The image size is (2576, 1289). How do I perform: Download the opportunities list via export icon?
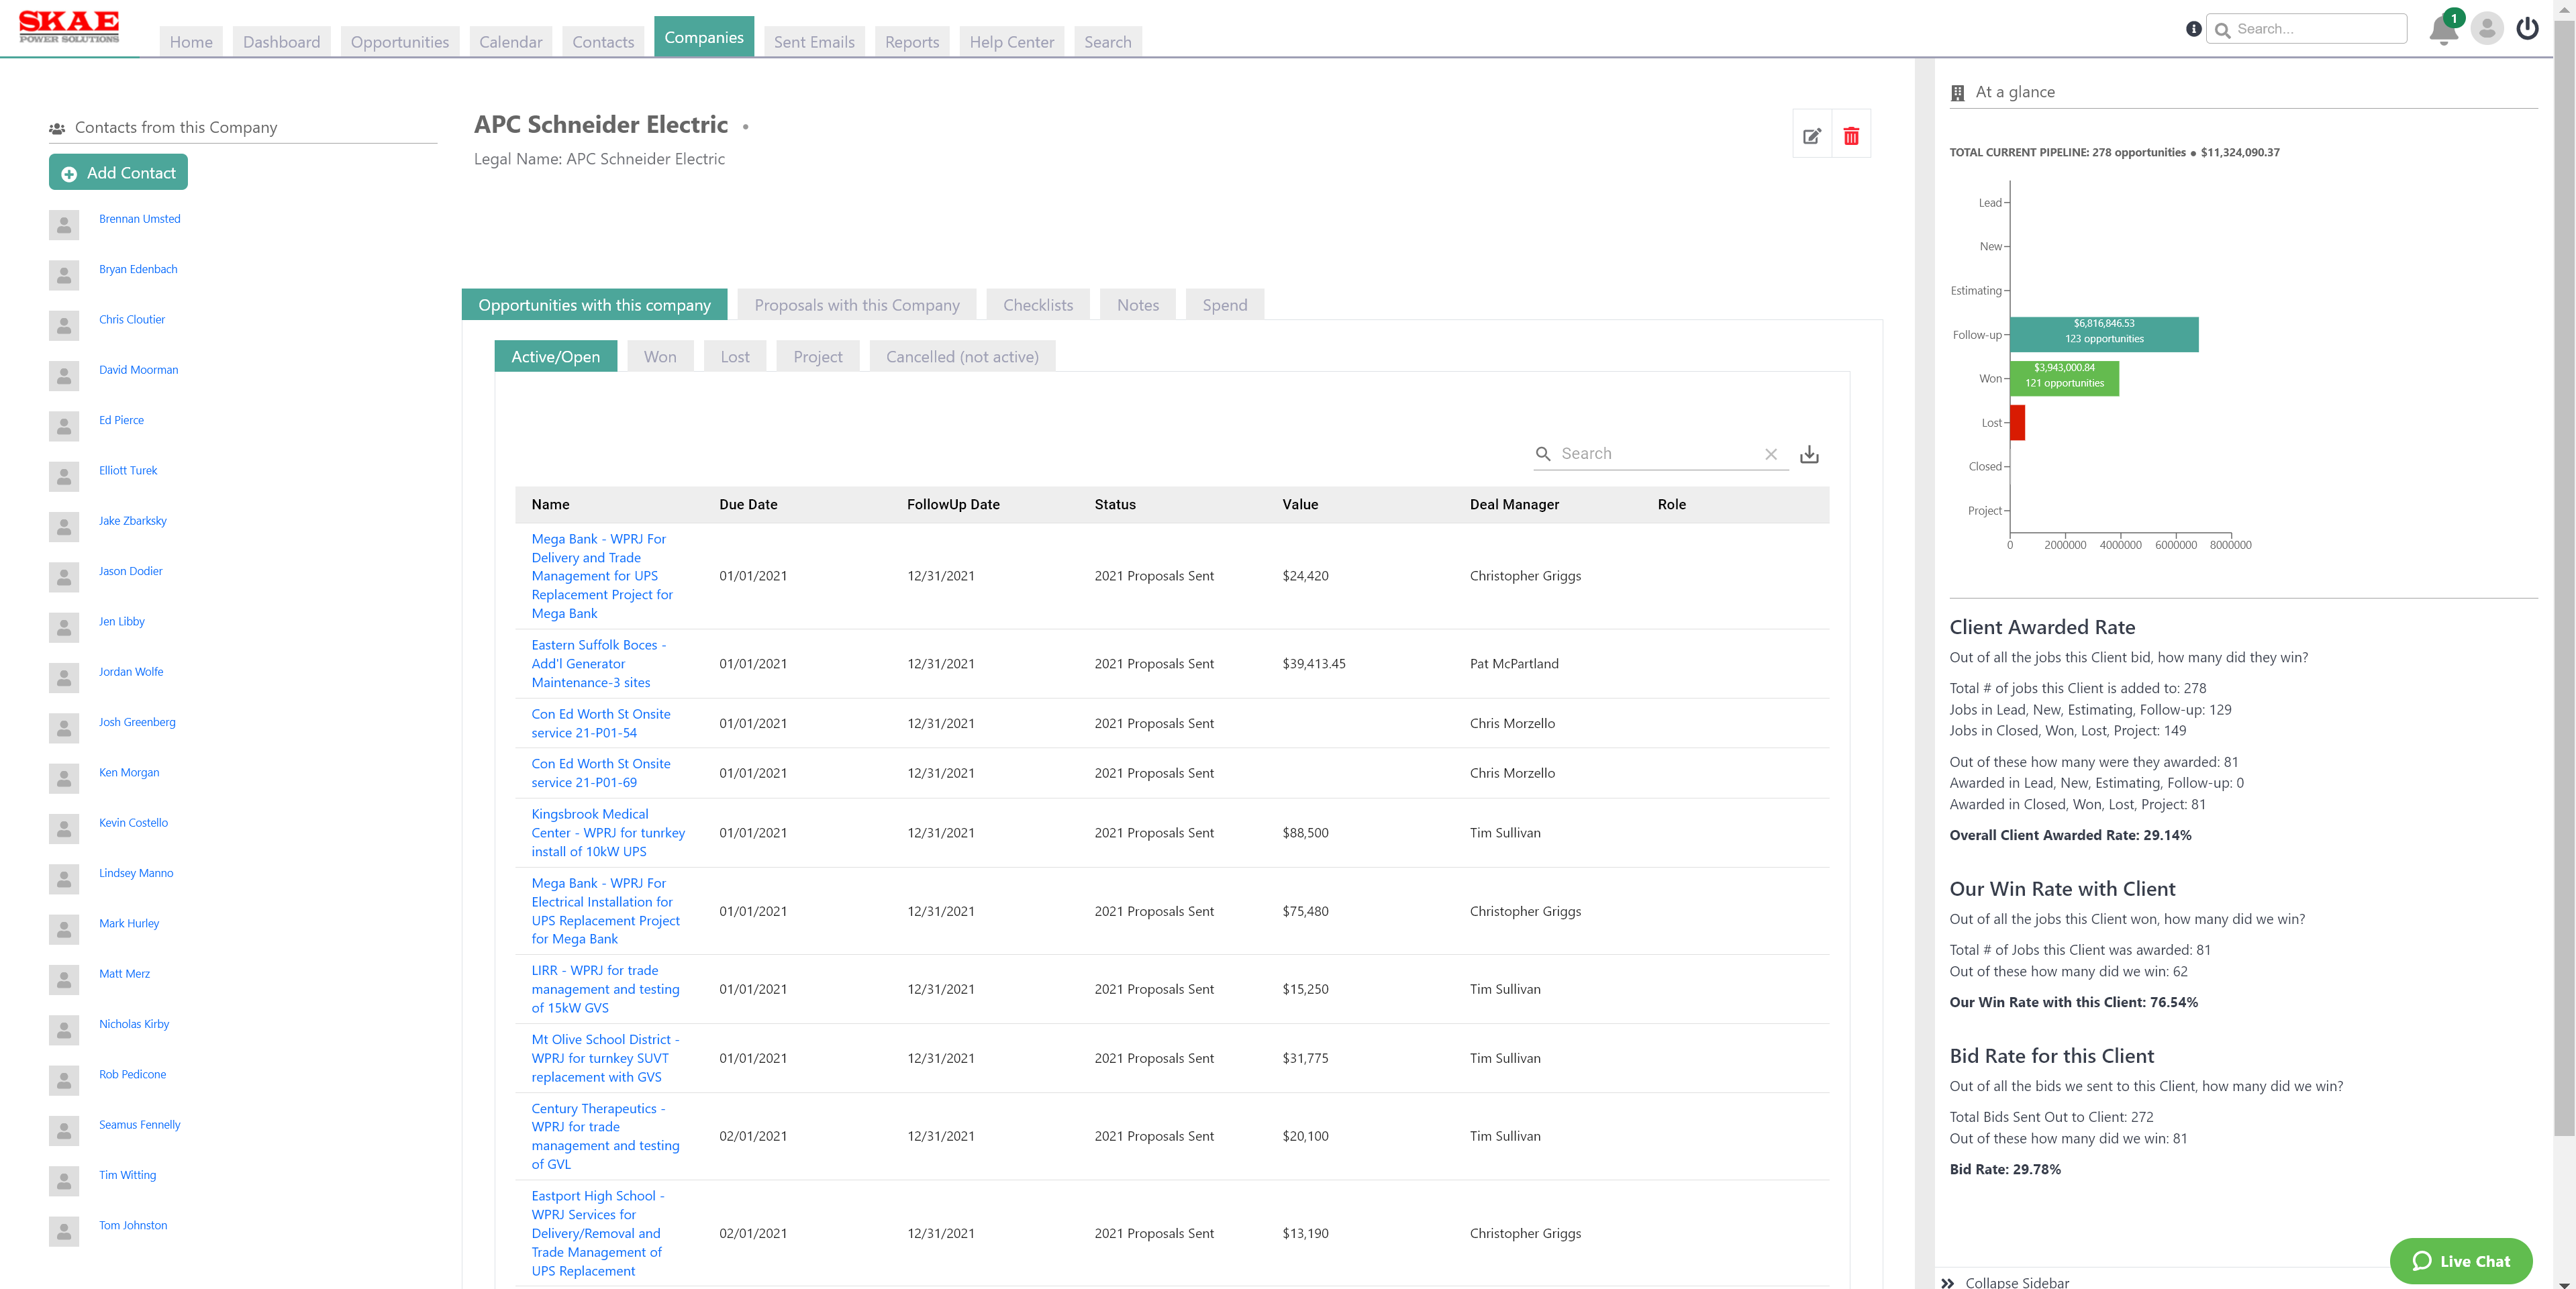coord(1810,453)
